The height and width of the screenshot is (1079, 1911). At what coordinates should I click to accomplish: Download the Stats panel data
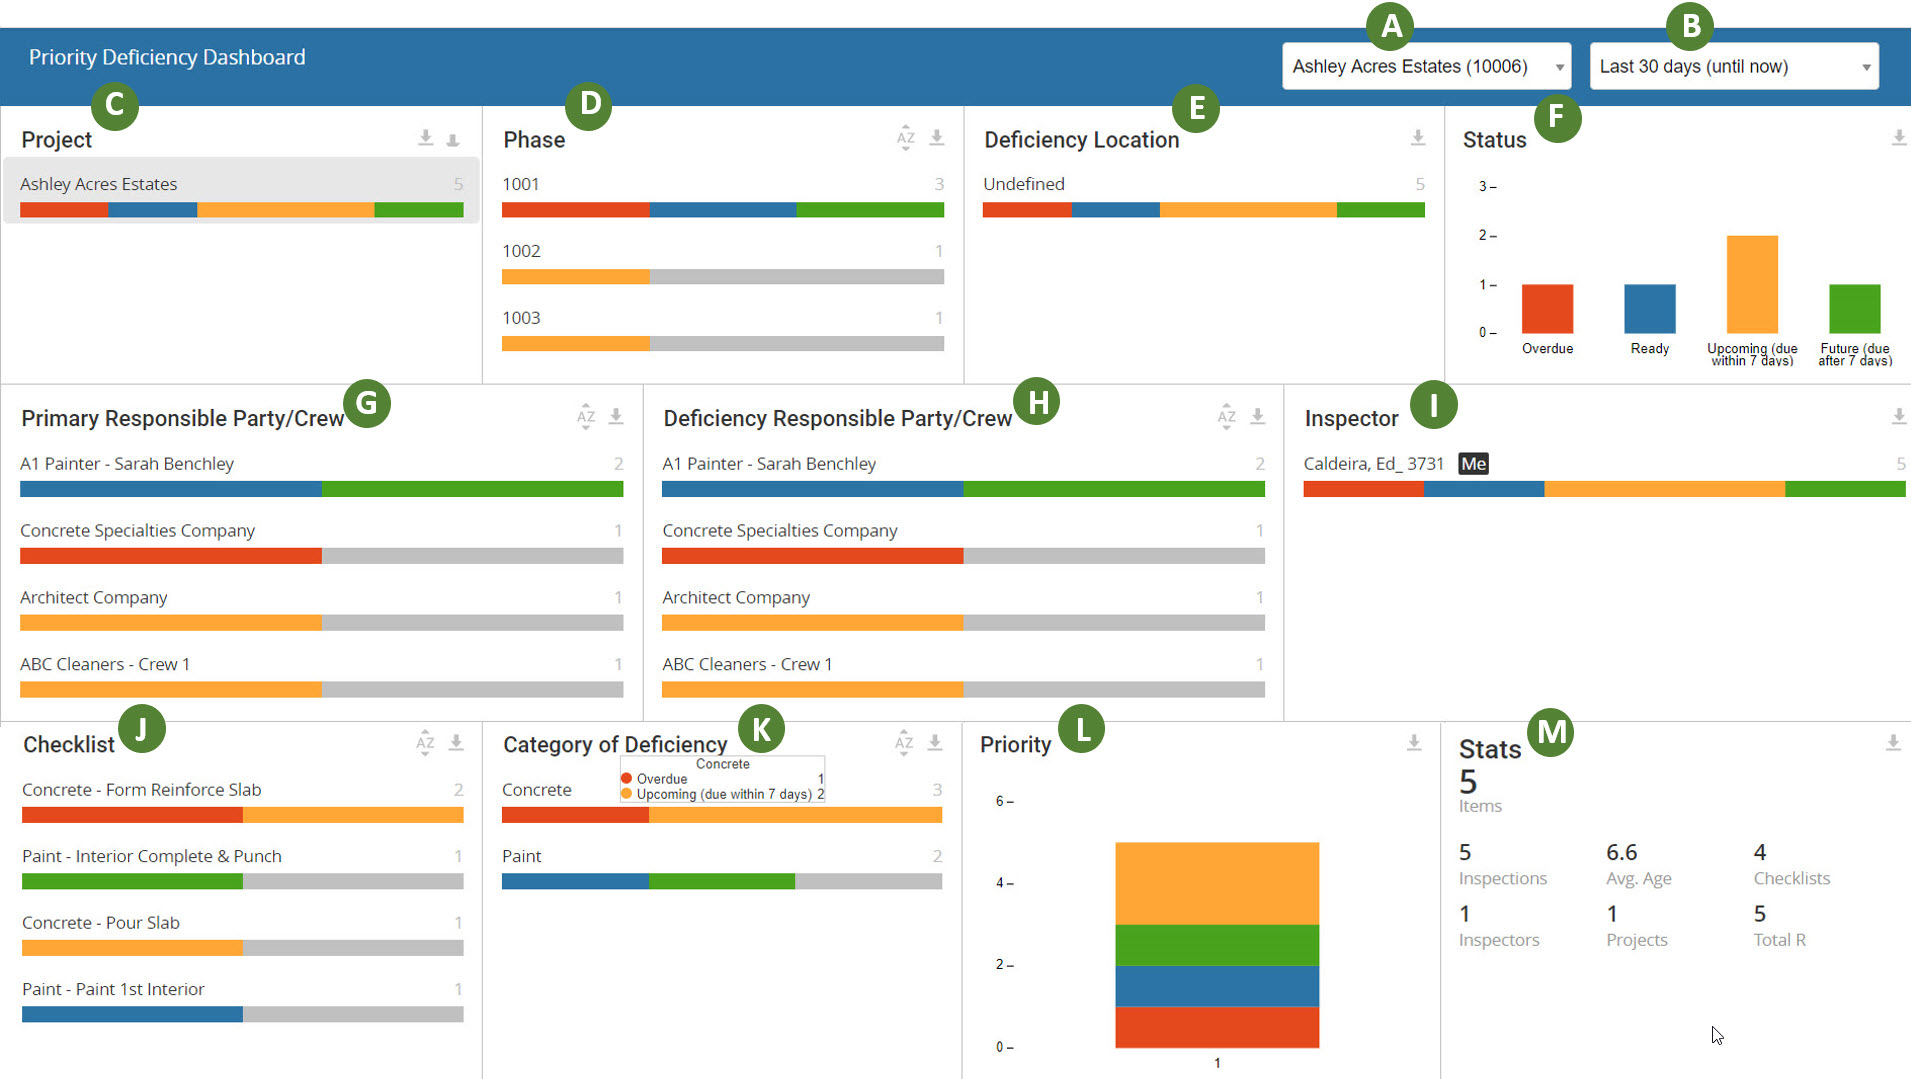(x=1895, y=742)
